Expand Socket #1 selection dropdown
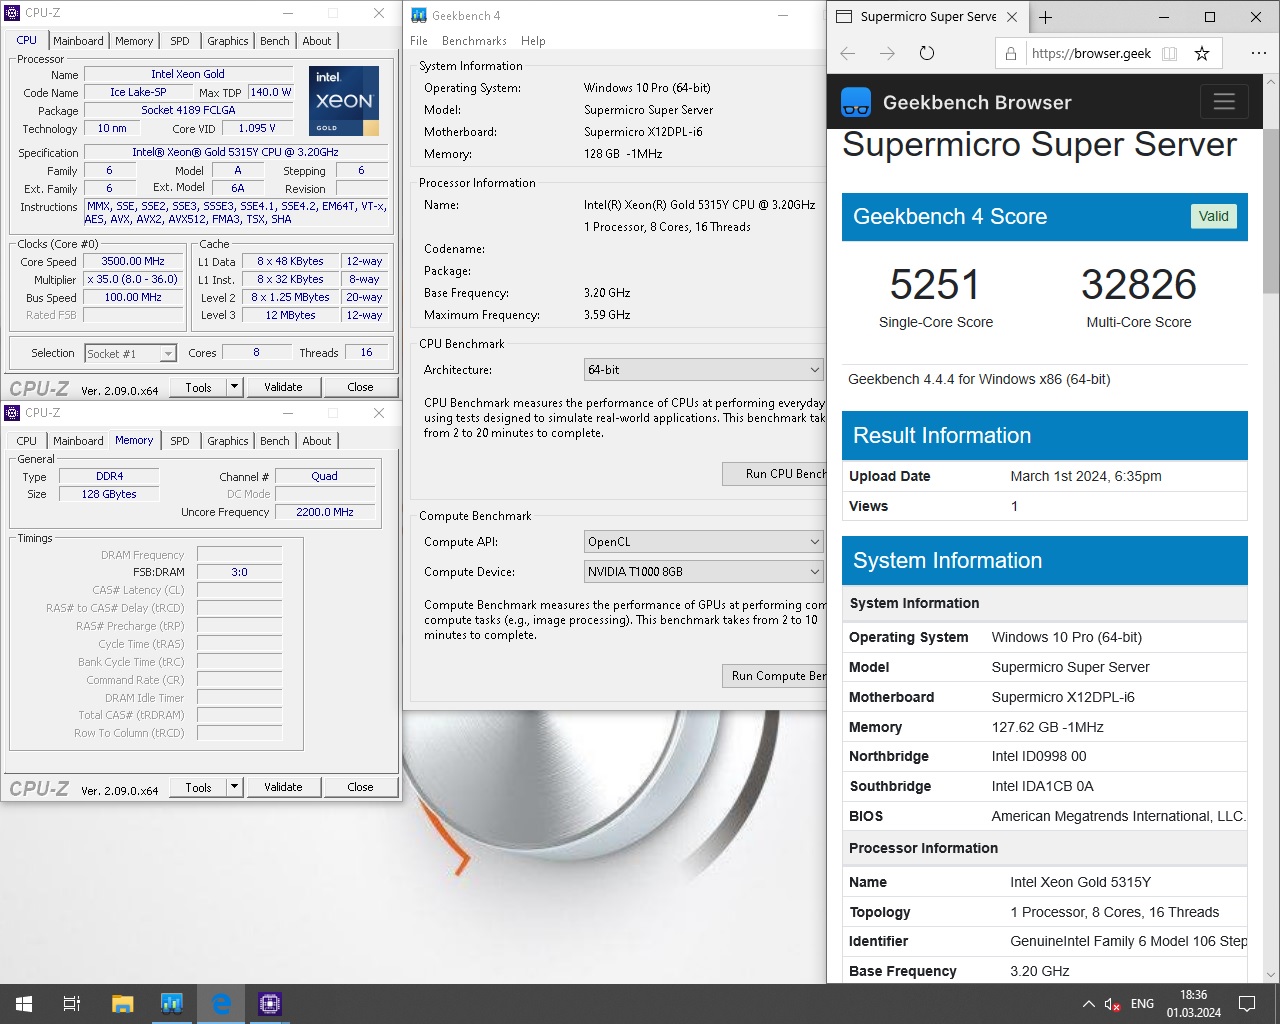Image resolution: width=1280 pixels, height=1024 pixels. [x=168, y=354]
